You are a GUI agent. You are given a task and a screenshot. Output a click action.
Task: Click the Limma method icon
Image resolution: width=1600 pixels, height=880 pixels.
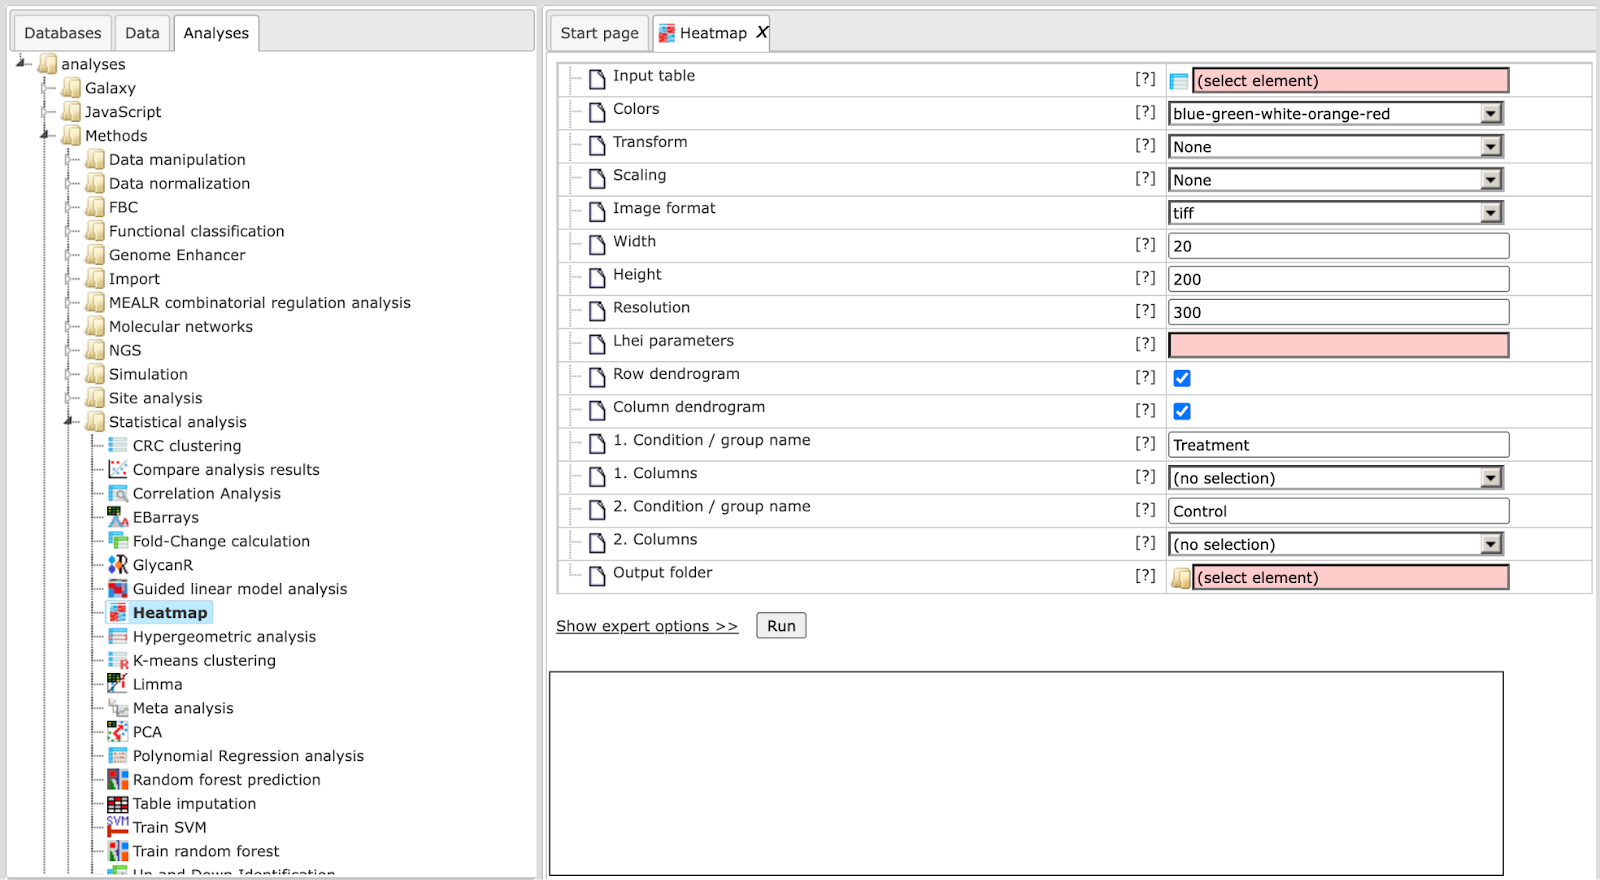pyautogui.click(x=118, y=684)
